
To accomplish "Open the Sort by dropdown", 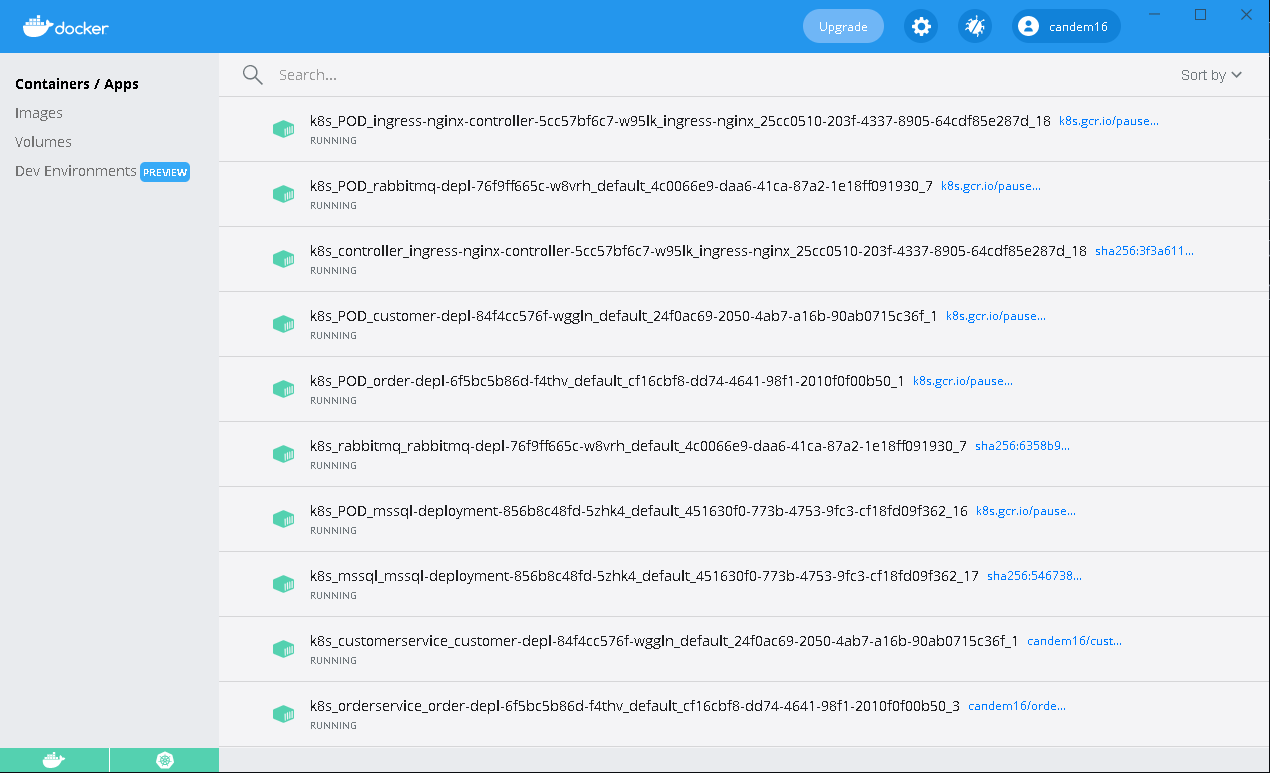I will point(1211,75).
